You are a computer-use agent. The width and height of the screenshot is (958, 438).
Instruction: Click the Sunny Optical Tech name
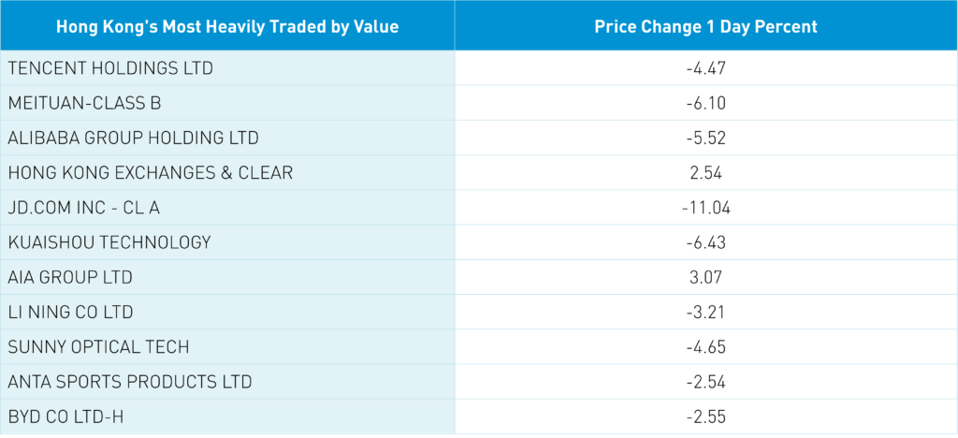98,347
